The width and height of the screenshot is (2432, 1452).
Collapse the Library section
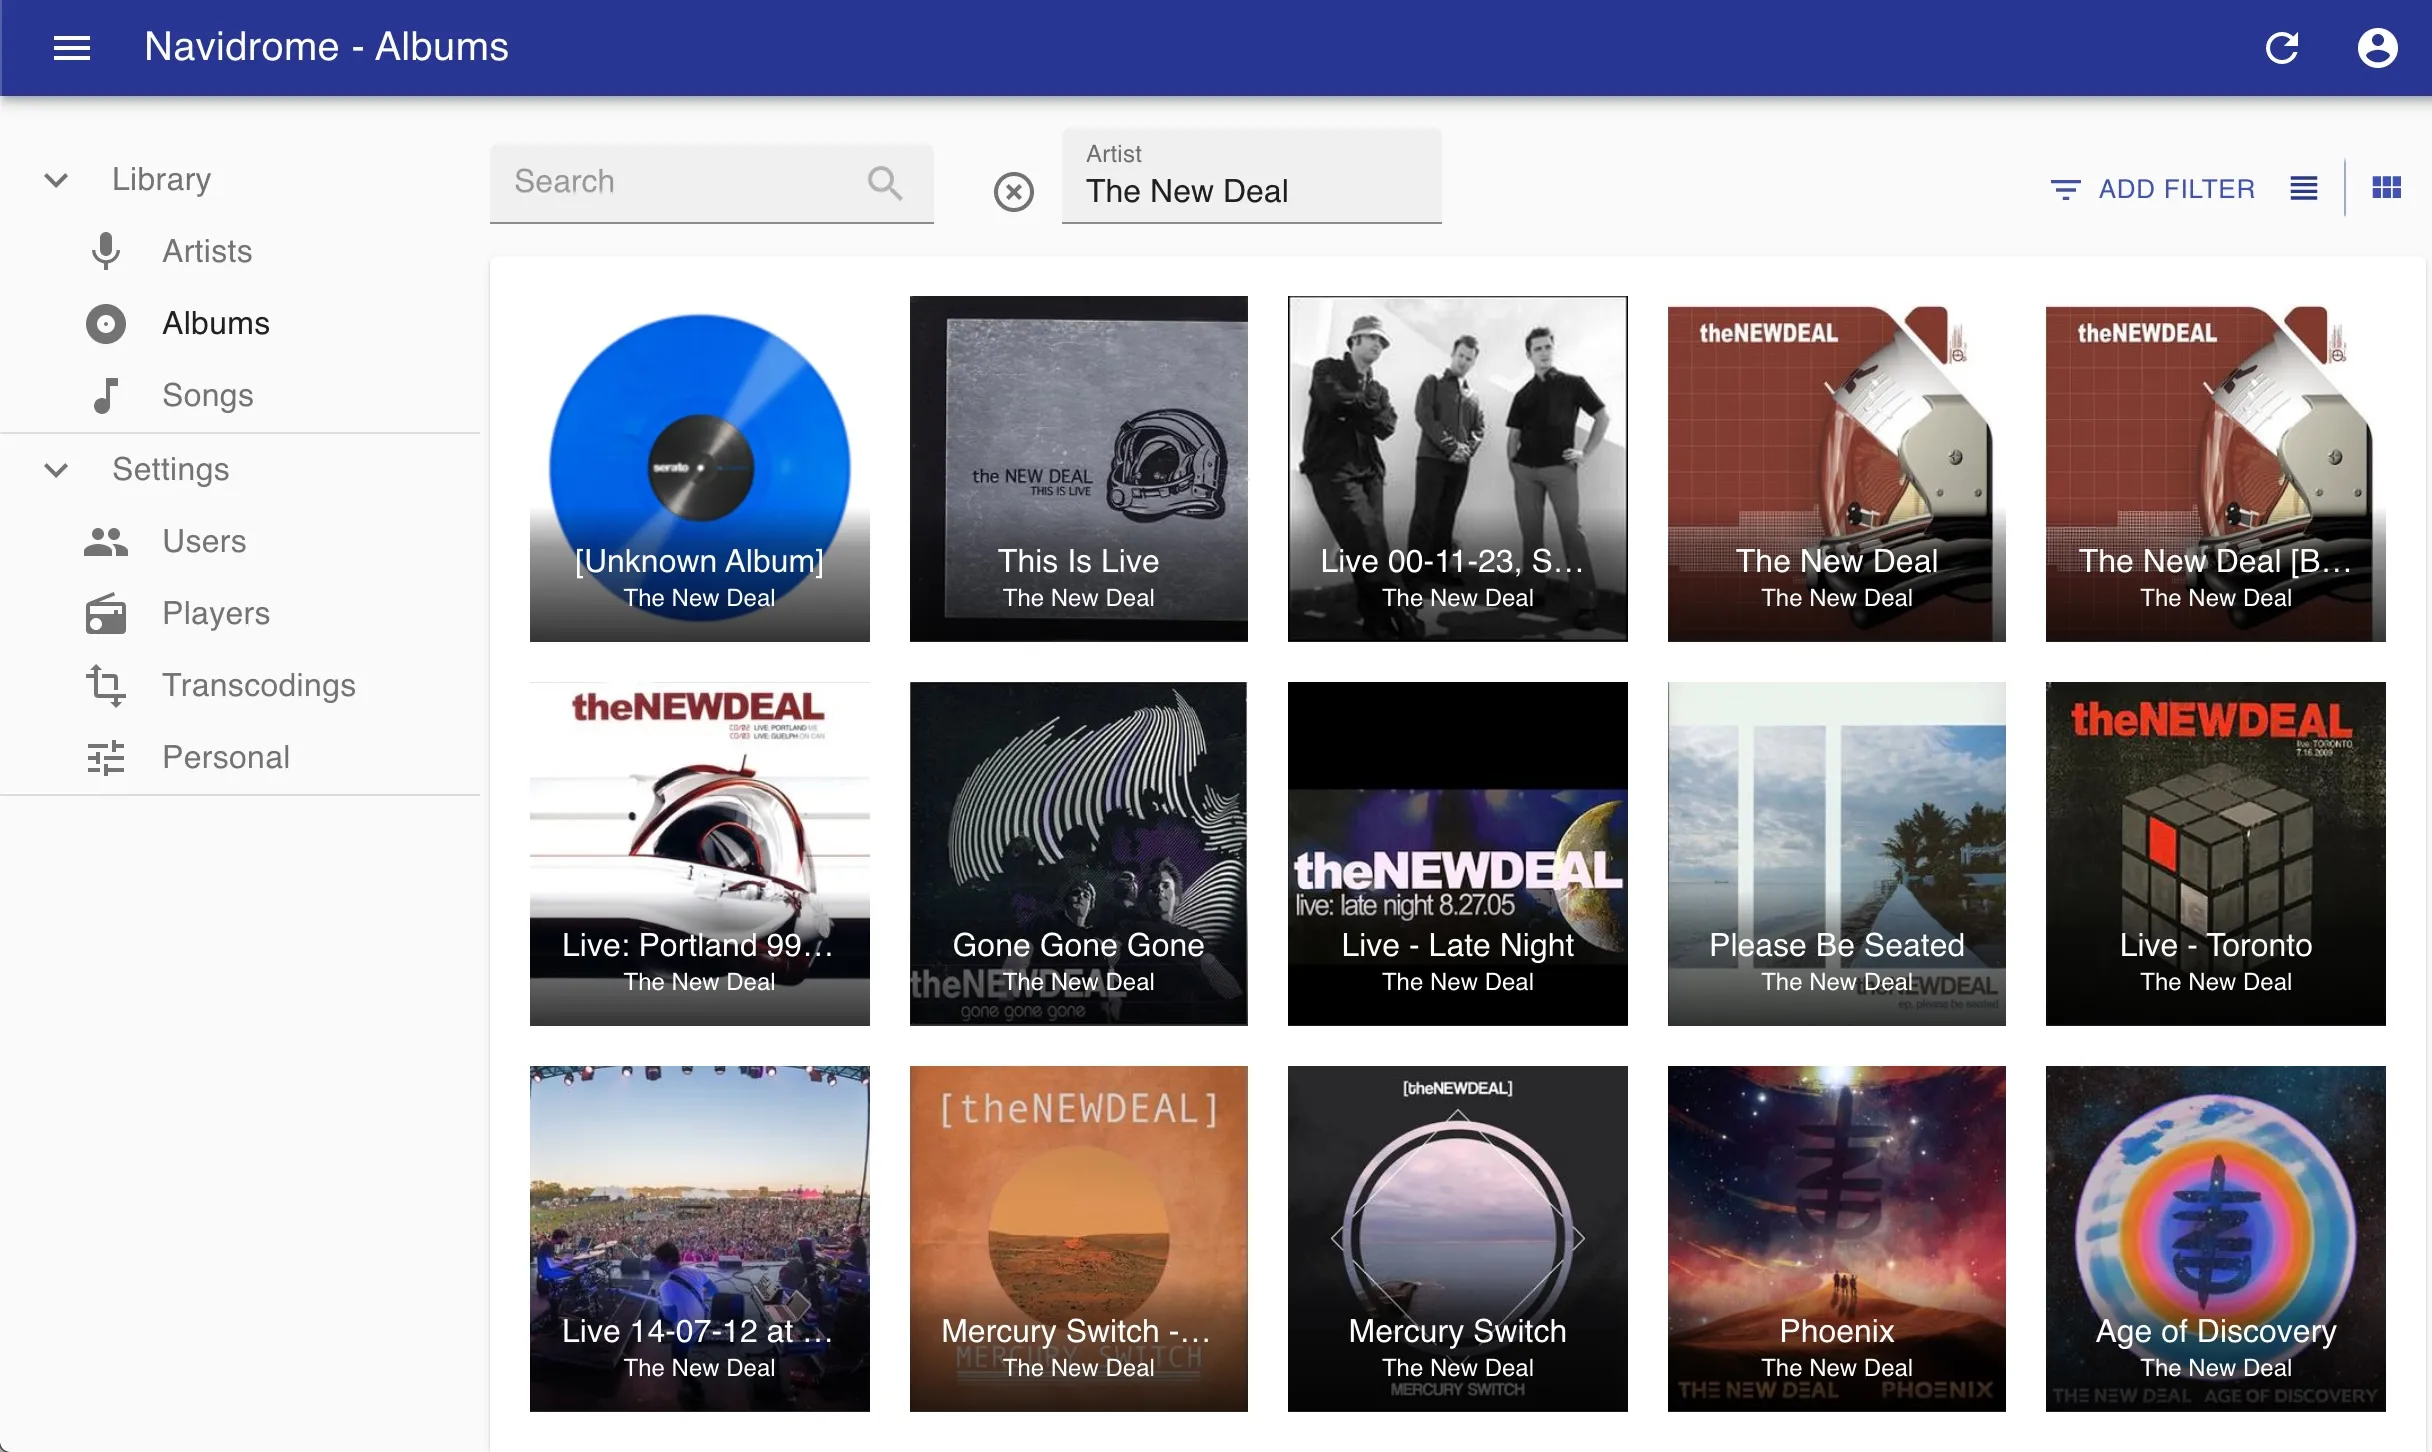[x=56, y=180]
